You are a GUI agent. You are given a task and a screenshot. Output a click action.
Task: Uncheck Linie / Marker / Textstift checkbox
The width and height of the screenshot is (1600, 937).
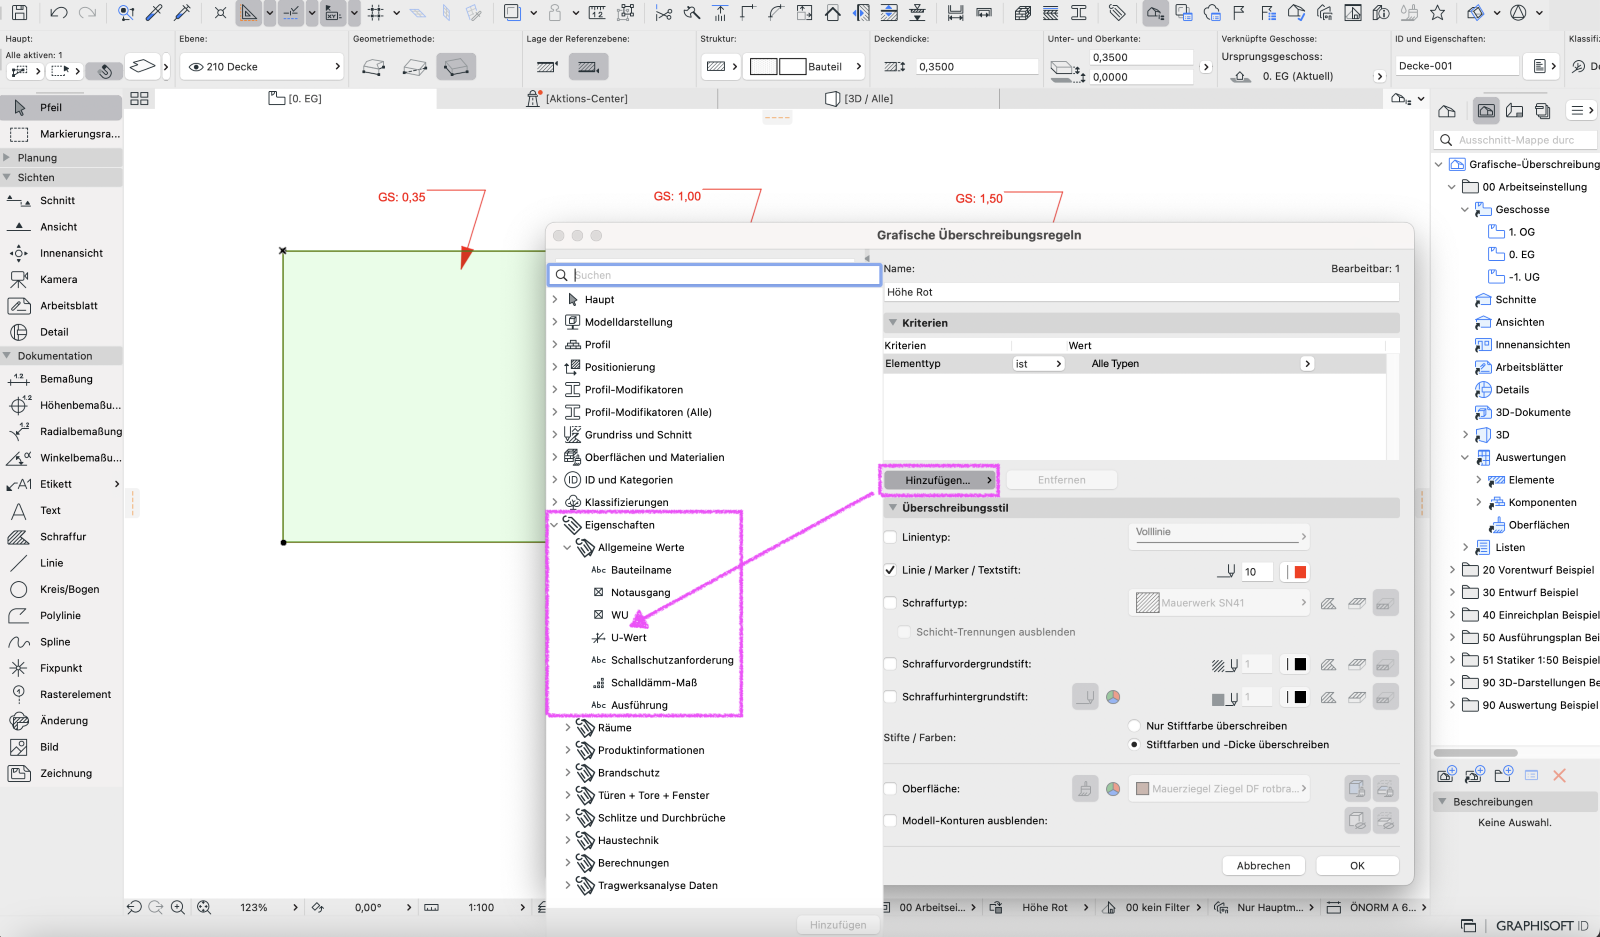click(x=890, y=570)
